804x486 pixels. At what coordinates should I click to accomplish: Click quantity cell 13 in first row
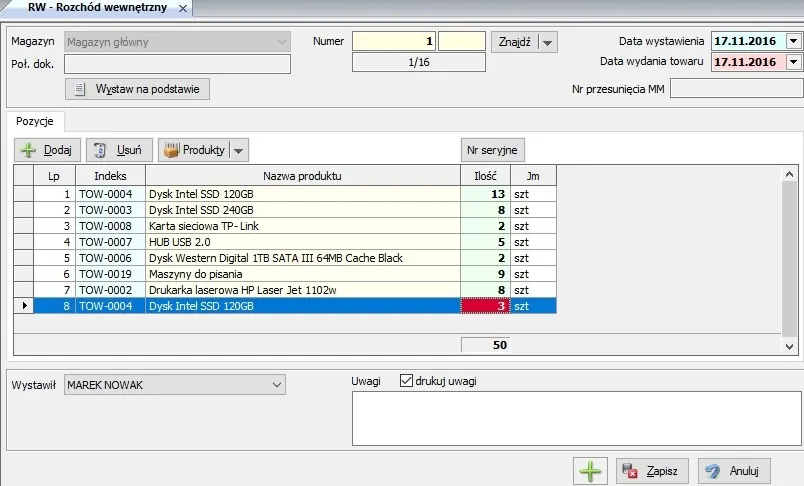(486, 194)
